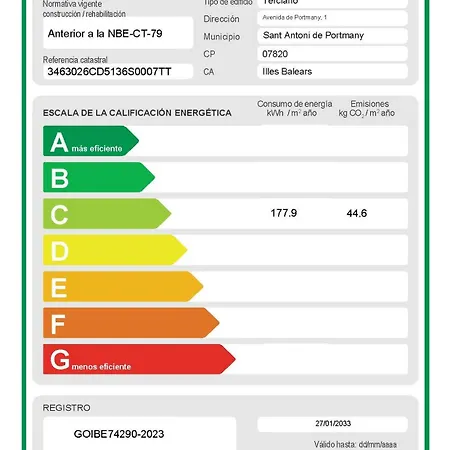Click the energy consumption value 177.9
The height and width of the screenshot is (450, 450).
[284, 213]
